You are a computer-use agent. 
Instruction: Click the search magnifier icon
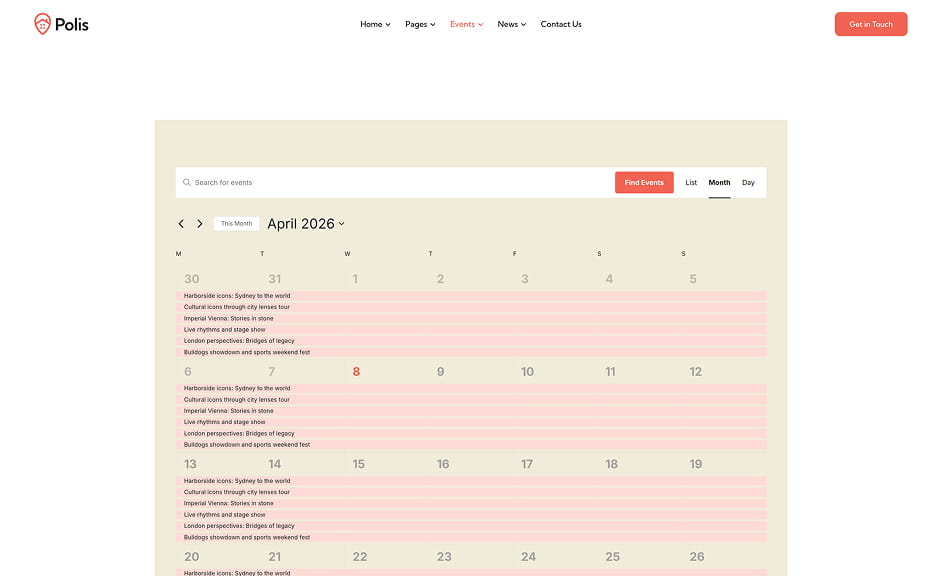coord(187,182)
